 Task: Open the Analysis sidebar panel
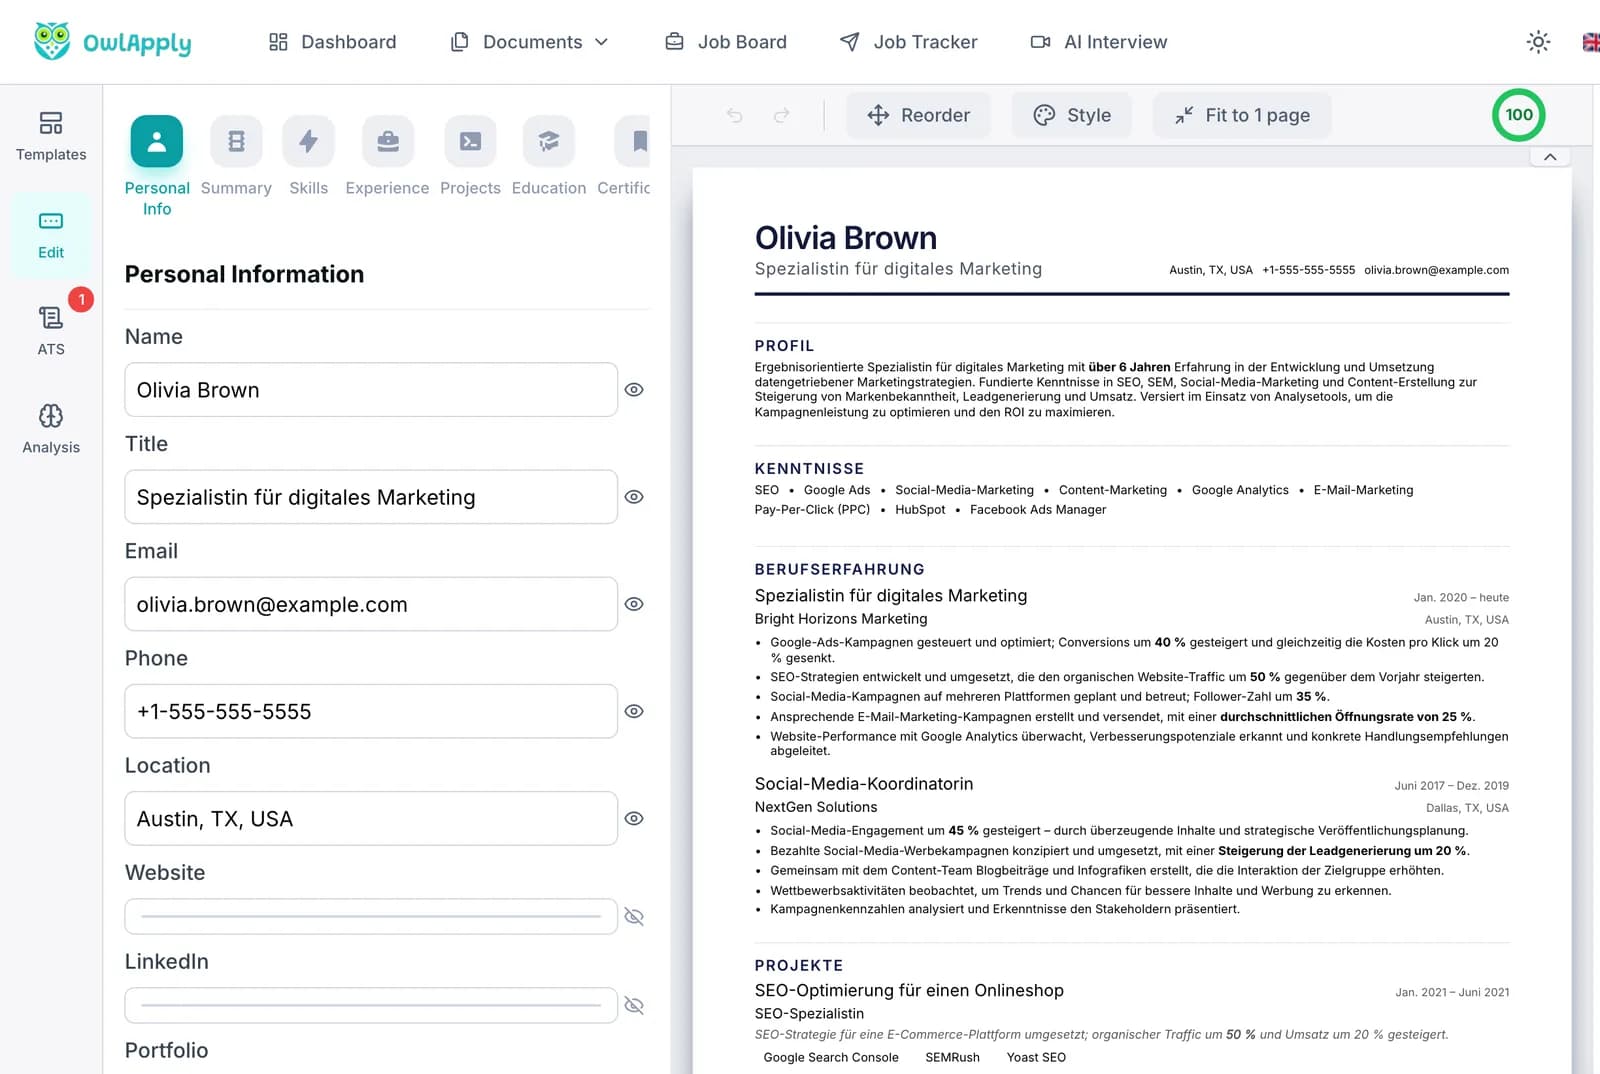point(51,429)
